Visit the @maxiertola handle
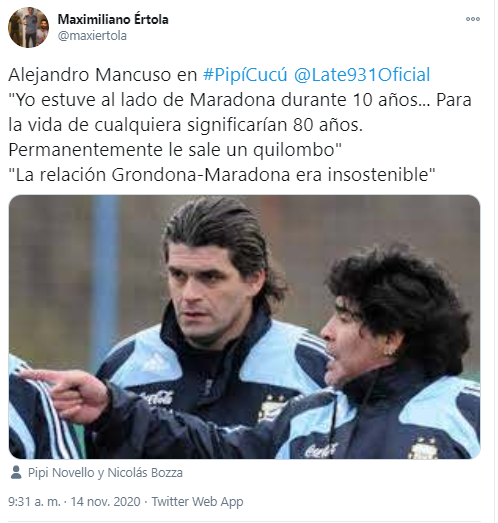This screenshot has height=523, width=498. pos(92,36)
